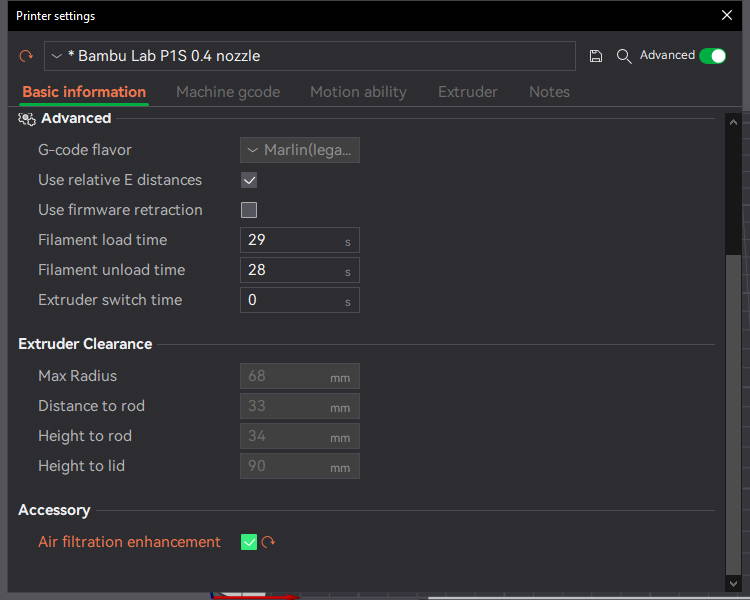Image resolution: width=750 pixels, height=600 pixels.
Task: Select the Basic information tab
Action: click(84, 92)
